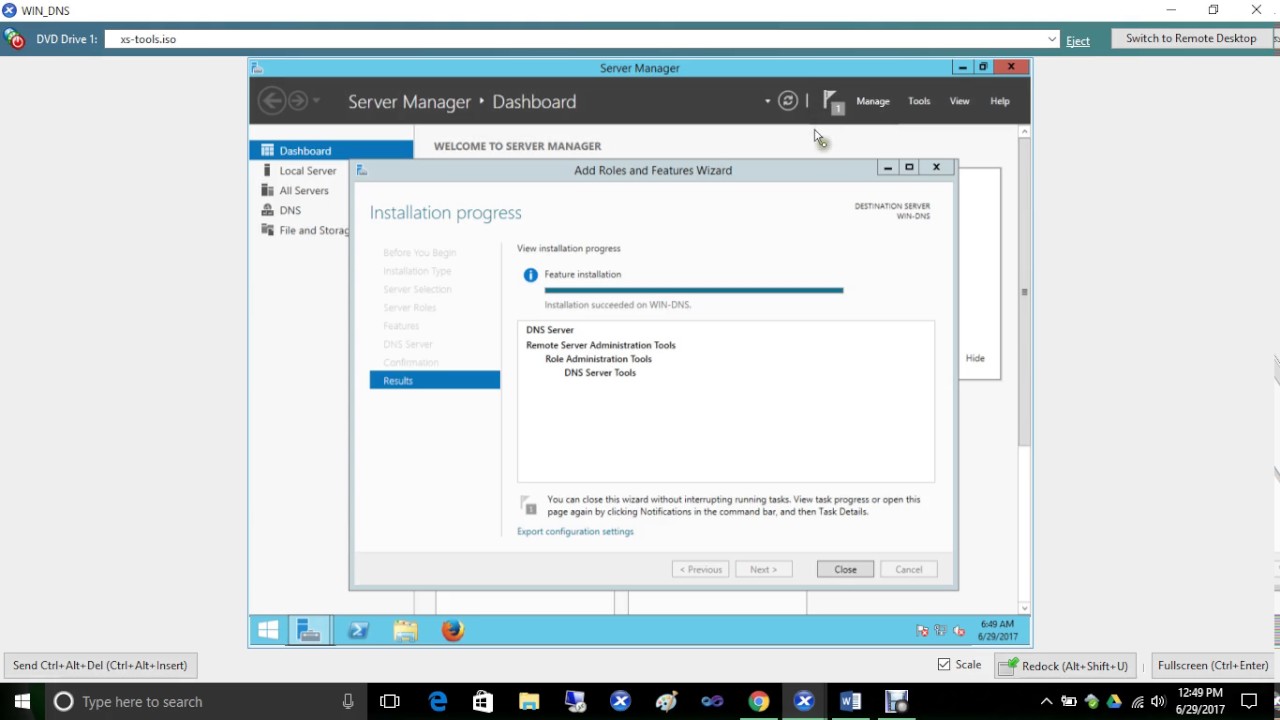
Task: Click 'DNS Server' in the results list
Action: tap(550, 330)
